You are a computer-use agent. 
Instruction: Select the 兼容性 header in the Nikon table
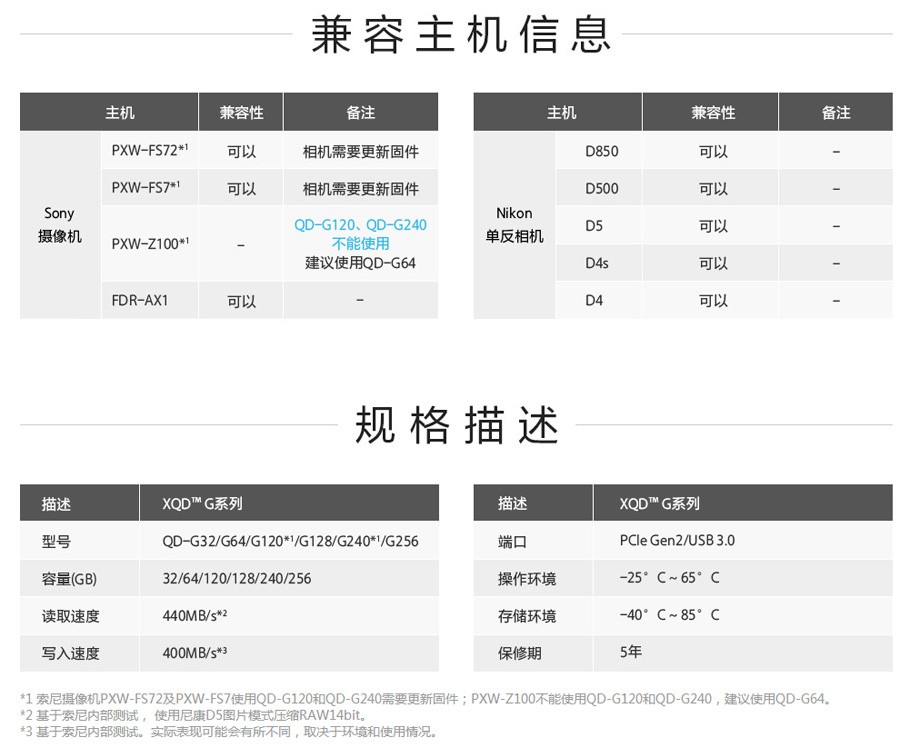713,113
